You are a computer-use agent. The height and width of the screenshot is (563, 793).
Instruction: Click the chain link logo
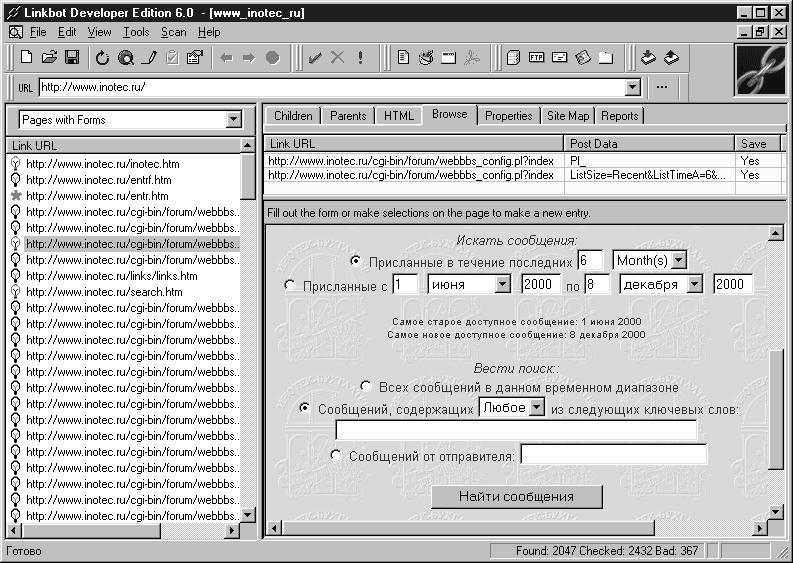tap(760, 71)
